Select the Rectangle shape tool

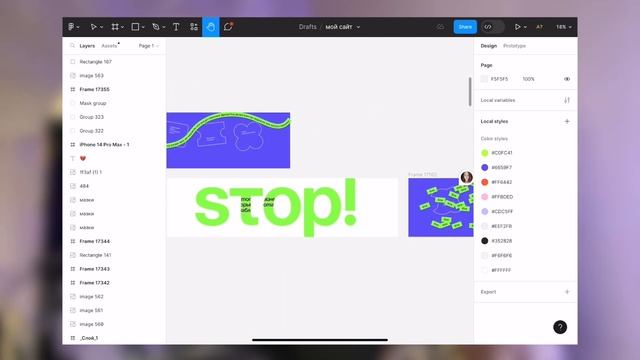click(135, 27)
